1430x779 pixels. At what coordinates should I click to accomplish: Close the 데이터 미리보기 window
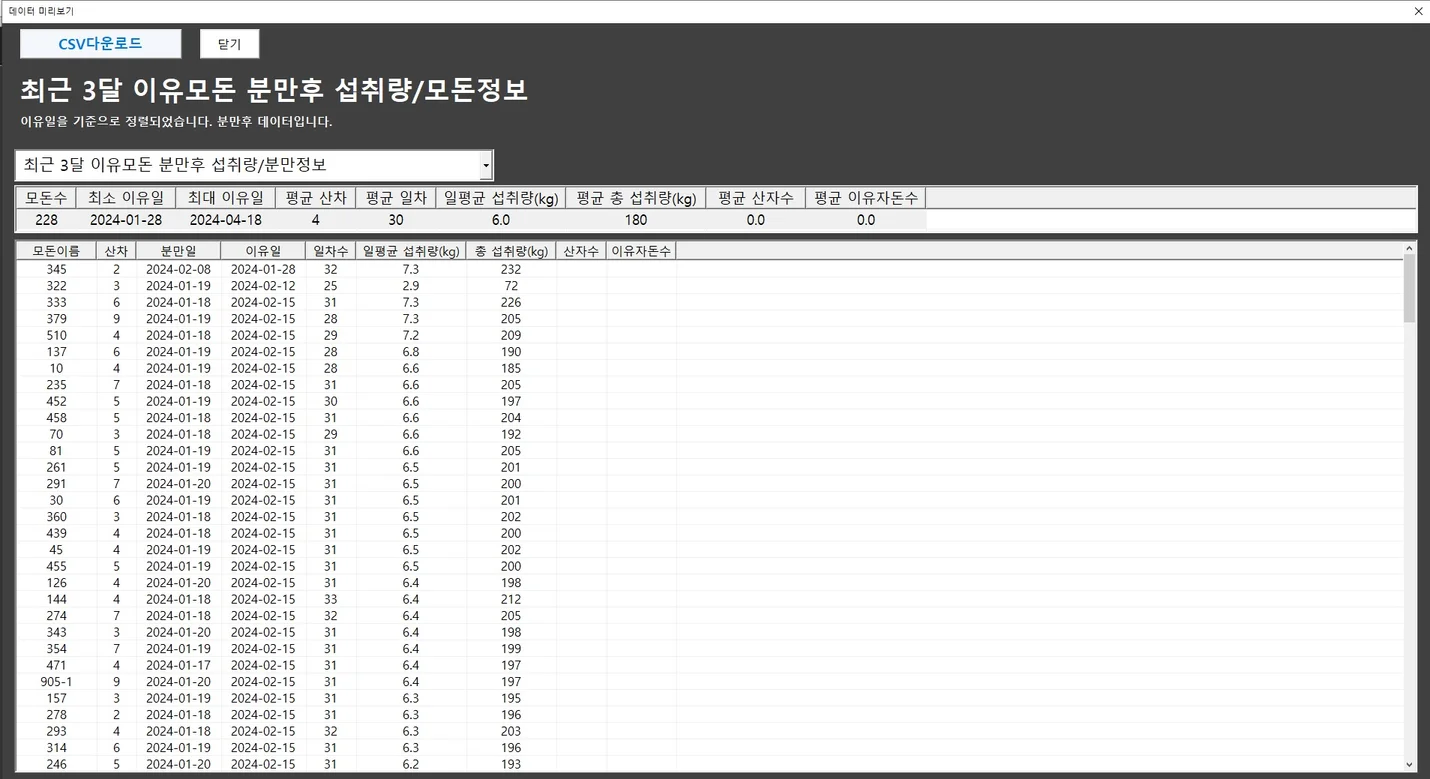(1418, 11)
